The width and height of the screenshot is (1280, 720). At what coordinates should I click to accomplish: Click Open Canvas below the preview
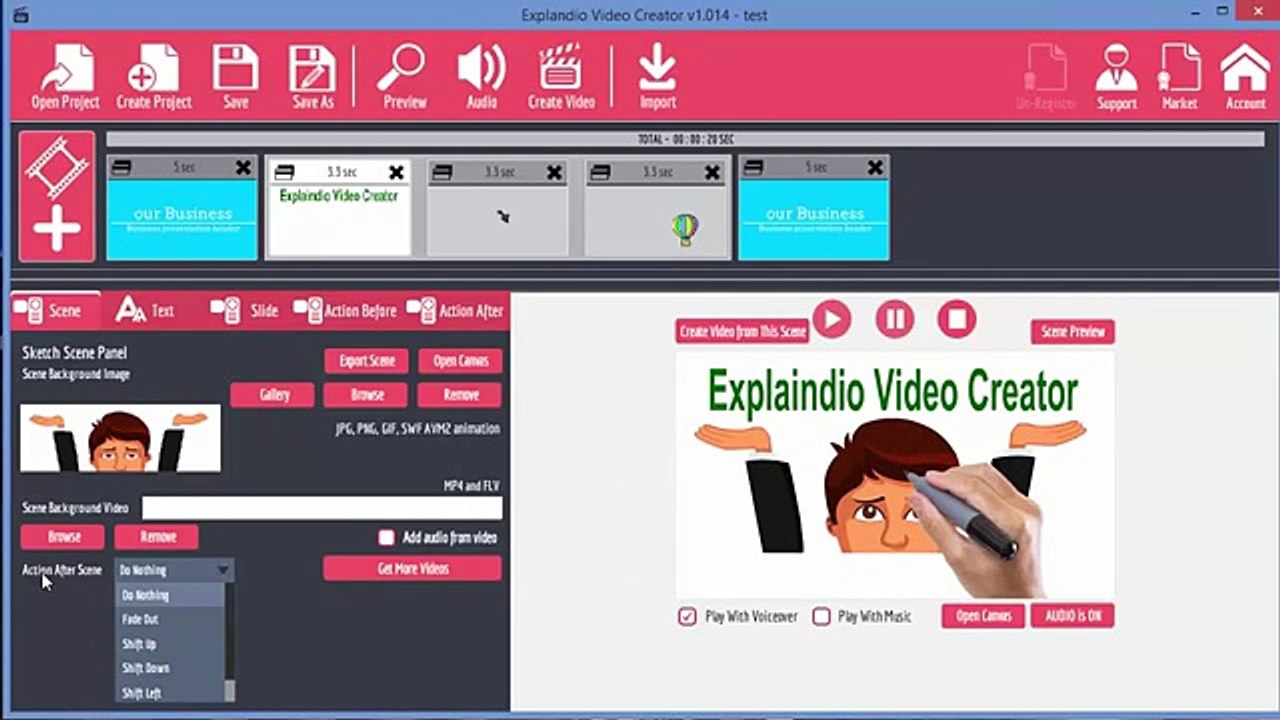pyautogui.click(x=983, y=616)
